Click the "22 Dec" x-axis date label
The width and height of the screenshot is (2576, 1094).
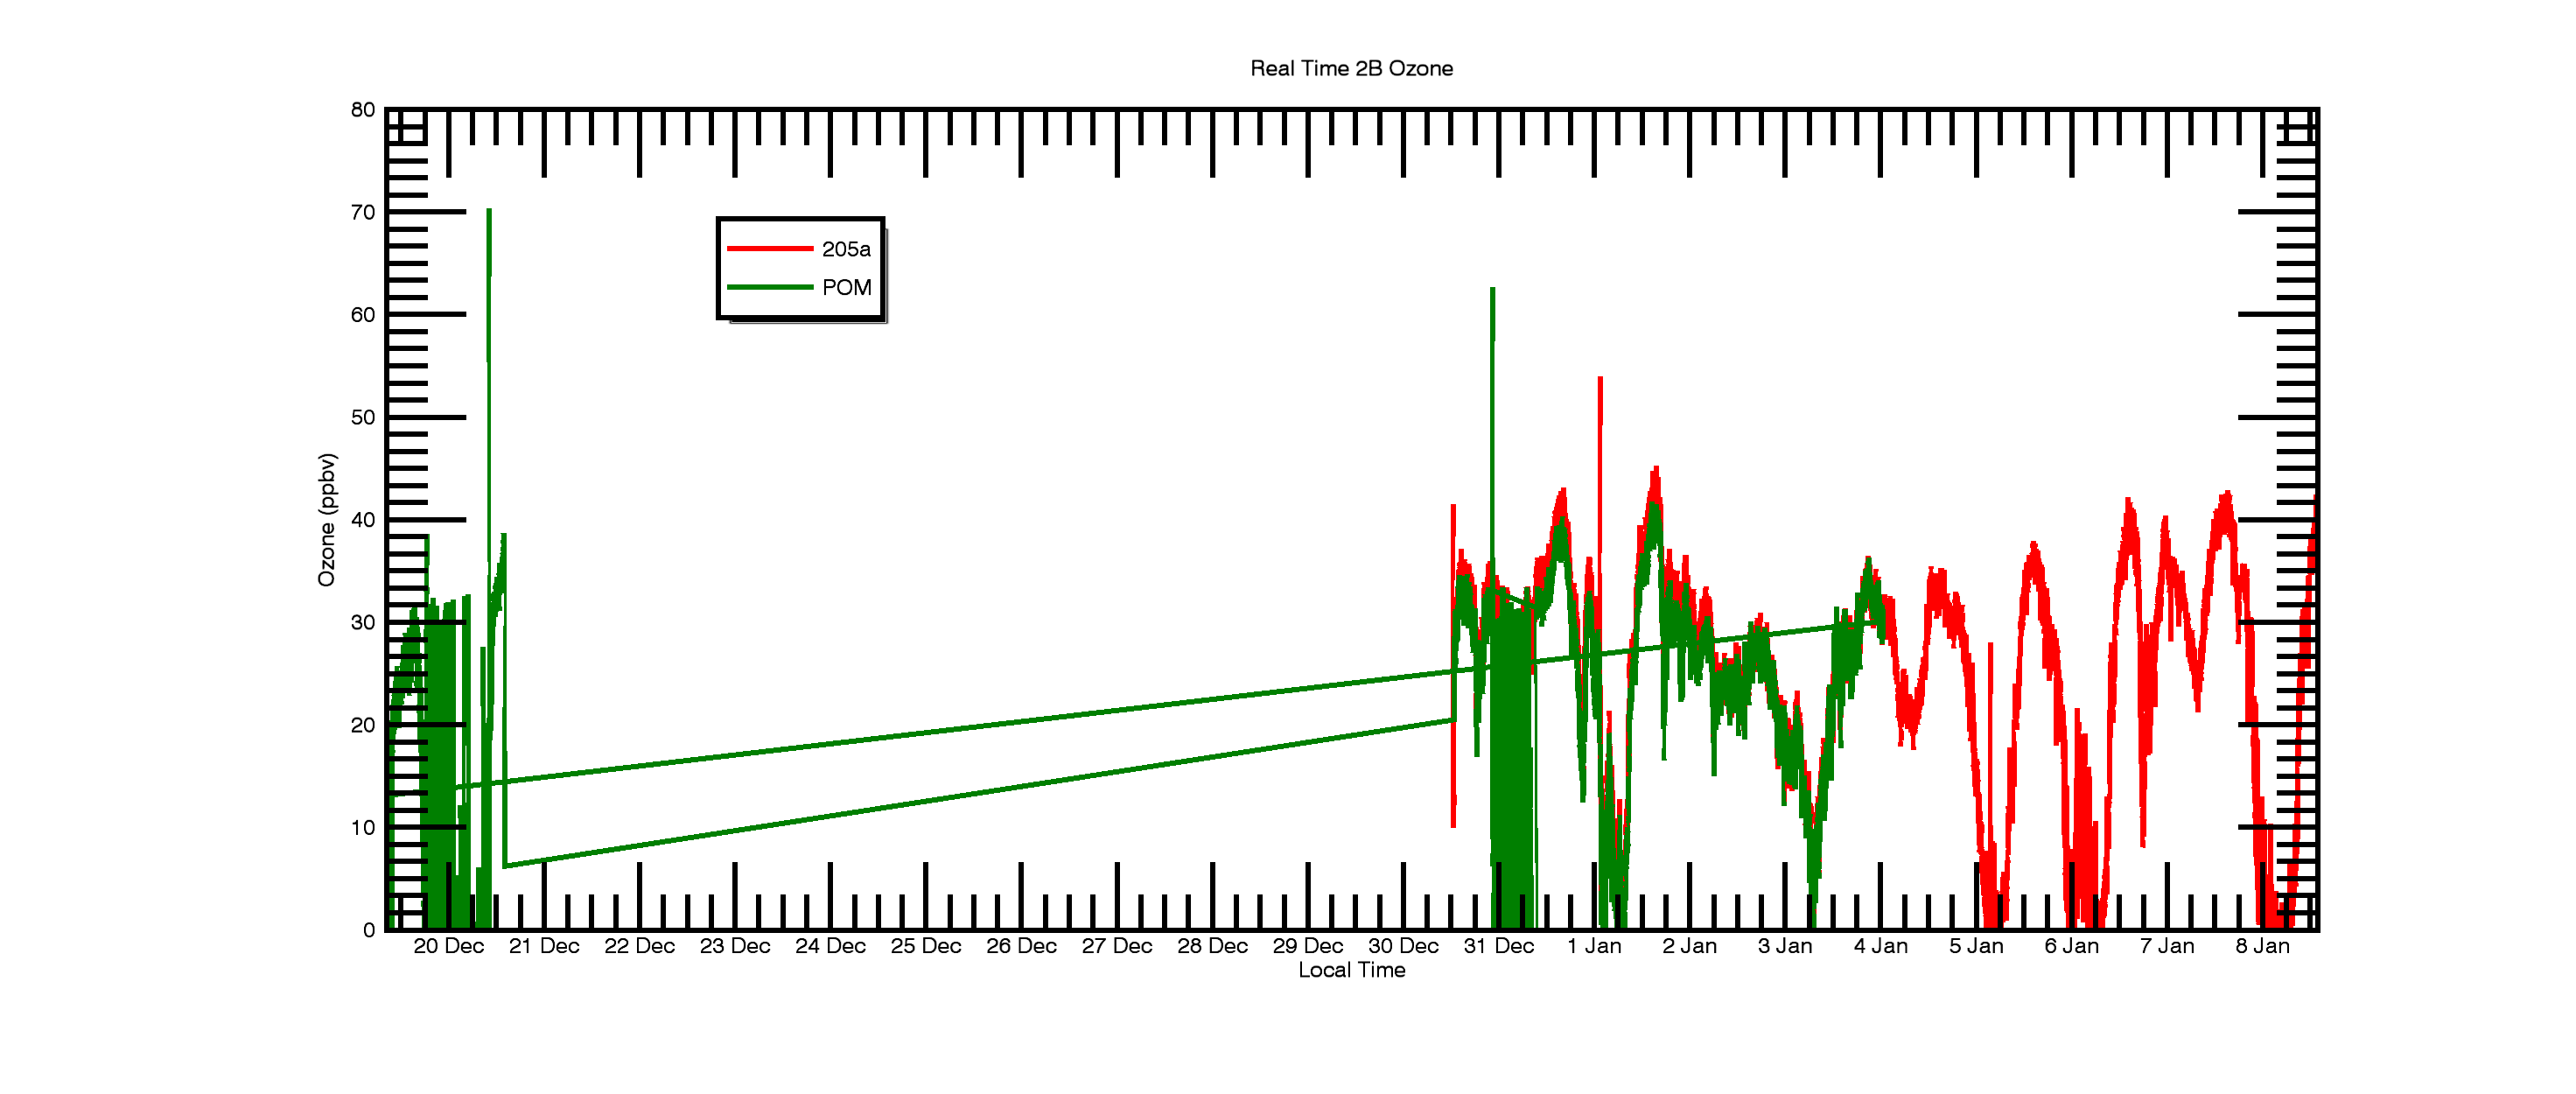[x=639, y=946]
